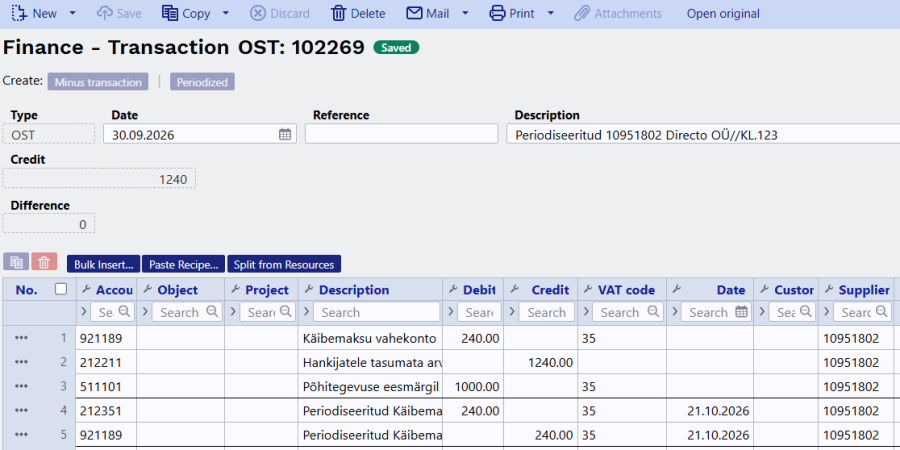Sort by the Description column header

(x=354, y=290)
